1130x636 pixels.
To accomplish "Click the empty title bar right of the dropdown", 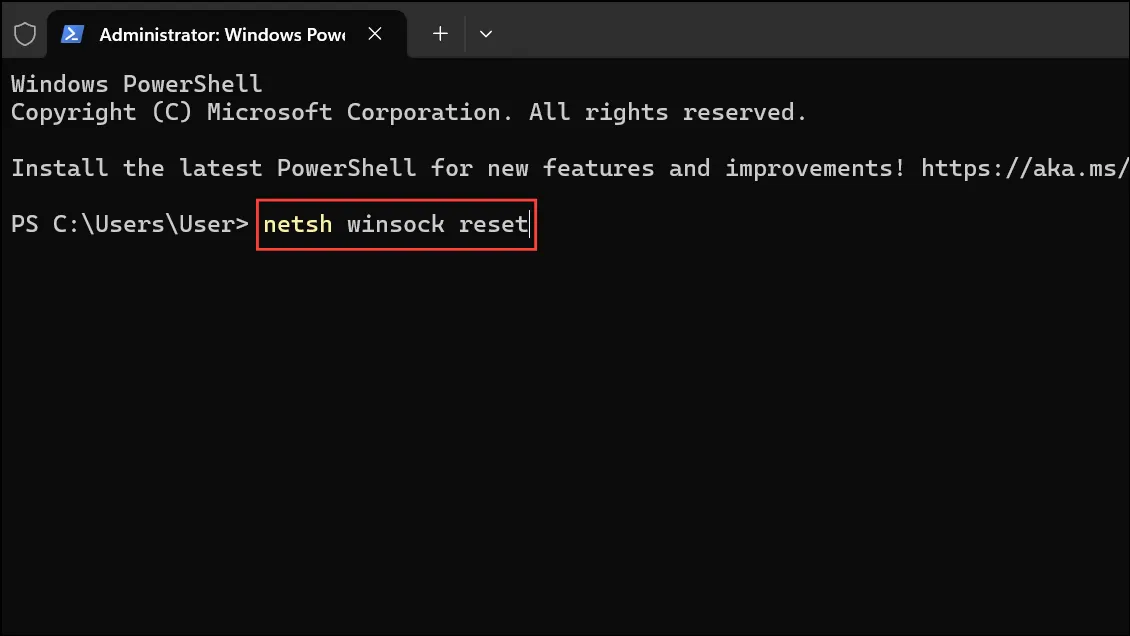I will (x=814, y=29).
